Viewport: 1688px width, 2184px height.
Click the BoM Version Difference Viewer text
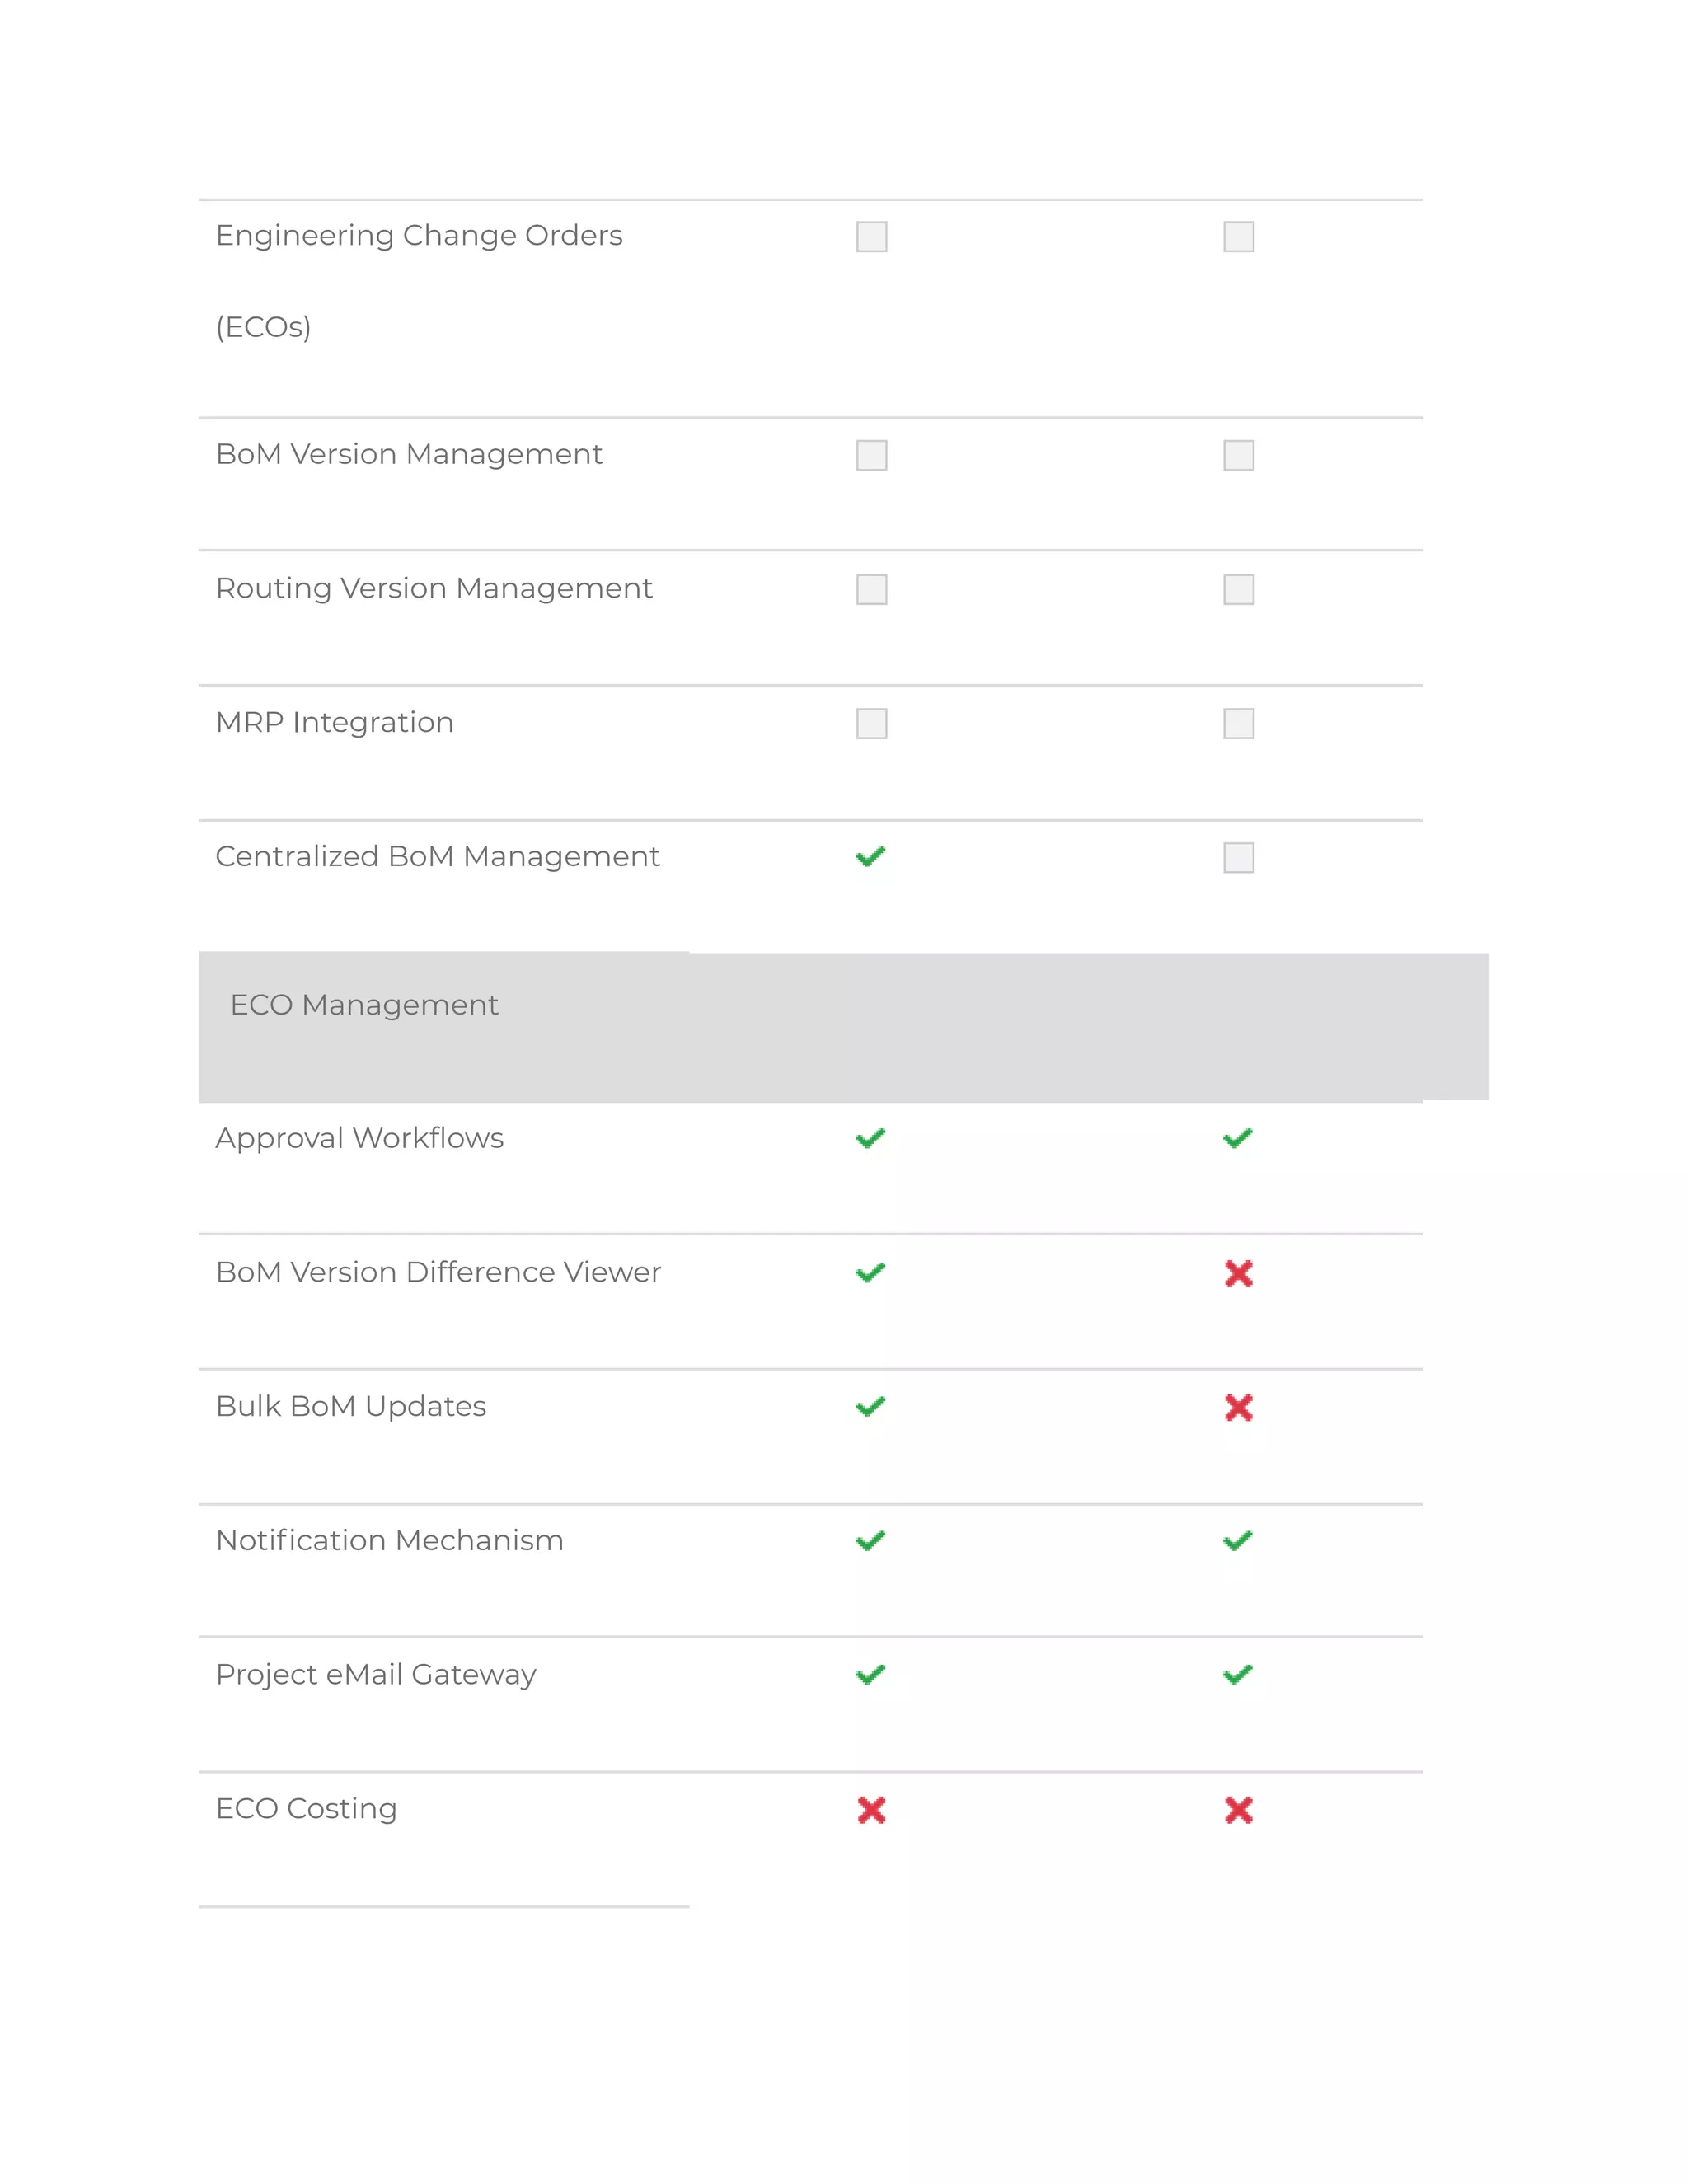(438, 1272)
